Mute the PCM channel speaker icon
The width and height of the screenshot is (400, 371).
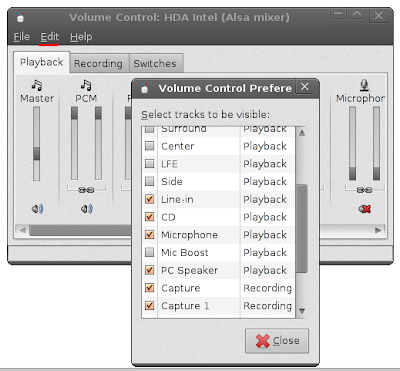click(87, 209)
